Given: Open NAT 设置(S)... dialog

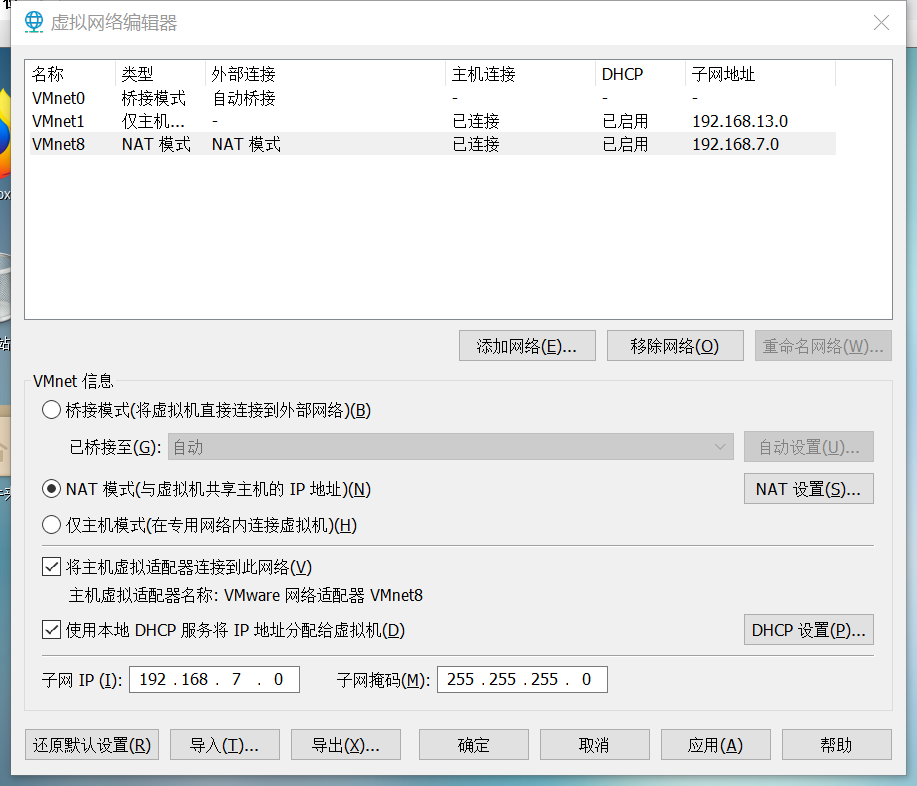Looking at the screenshot, I should (x=809, y=489).
